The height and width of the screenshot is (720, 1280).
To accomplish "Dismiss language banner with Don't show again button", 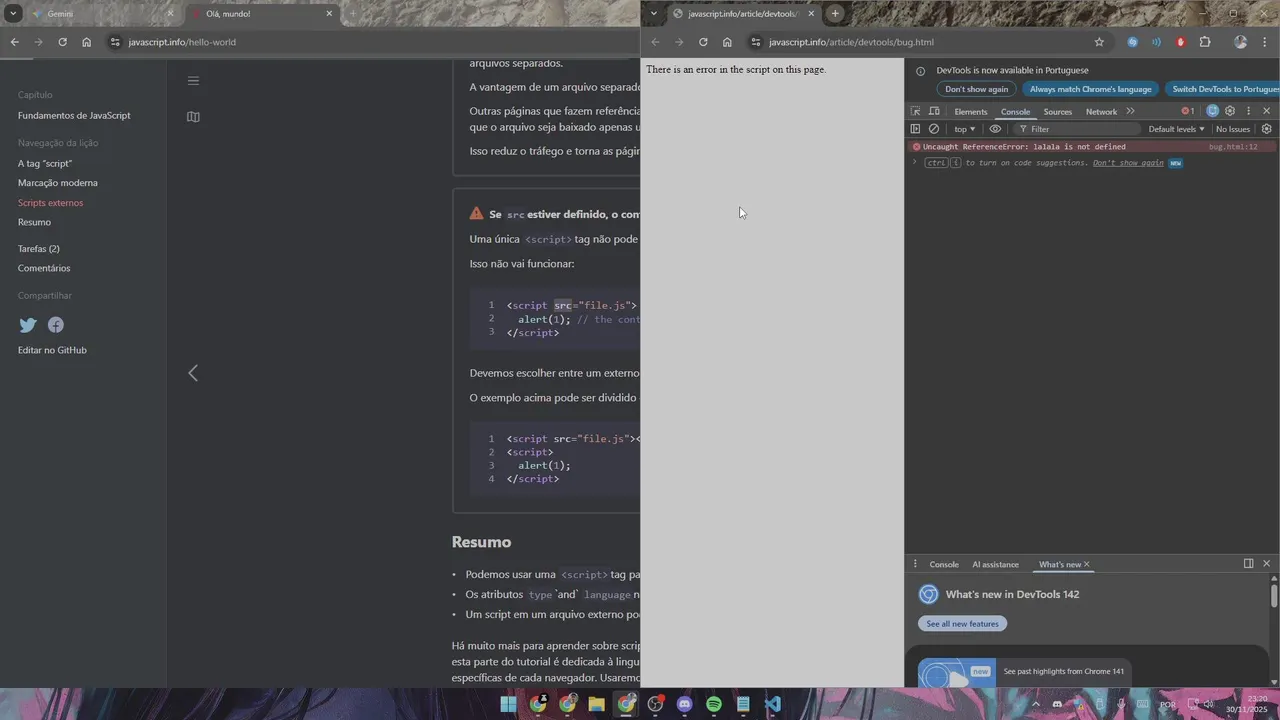I will tap(977, 89).
